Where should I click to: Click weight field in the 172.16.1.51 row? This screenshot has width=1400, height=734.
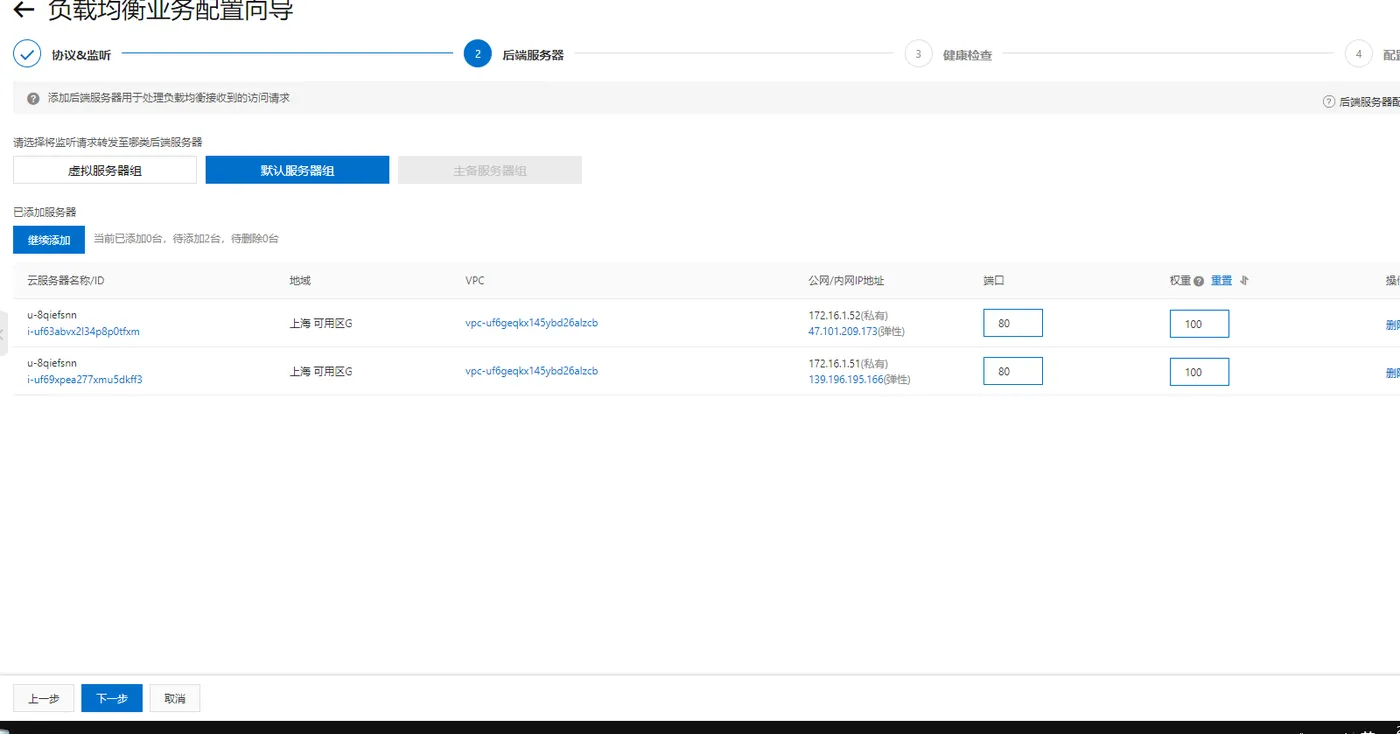(1199, 371)
